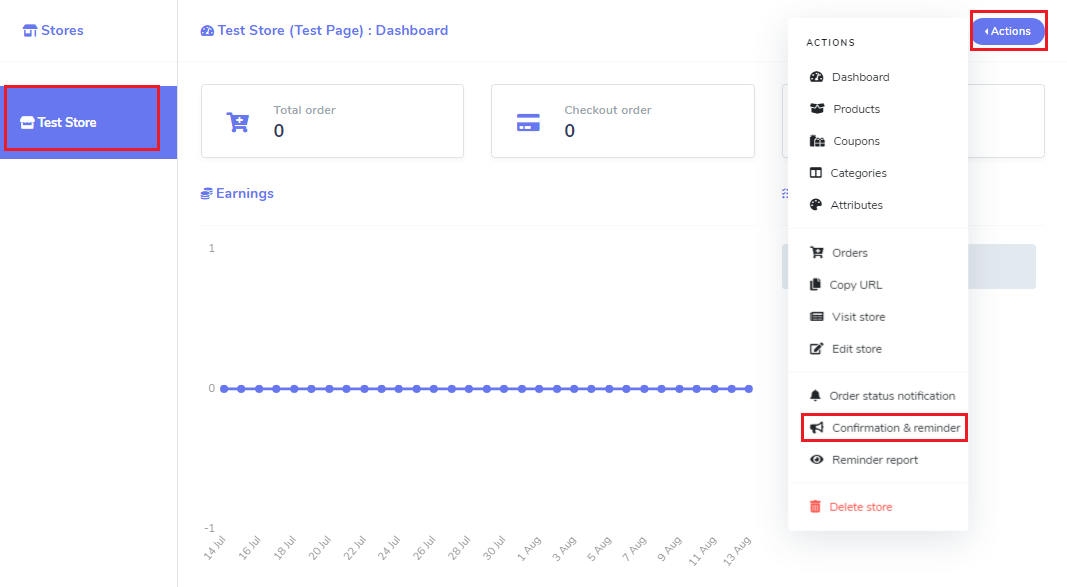Click the Copy URL icon
This screenshot has height=587, width=1067.
[815, 284]
